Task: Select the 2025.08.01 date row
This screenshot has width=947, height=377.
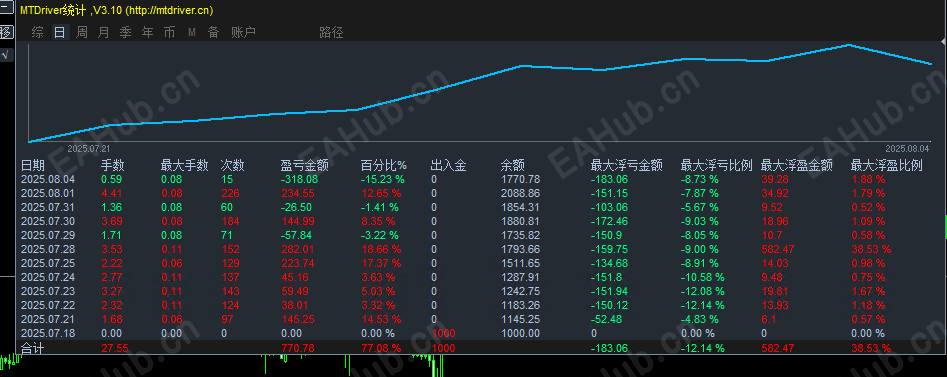Action: [x=48, y=193]
